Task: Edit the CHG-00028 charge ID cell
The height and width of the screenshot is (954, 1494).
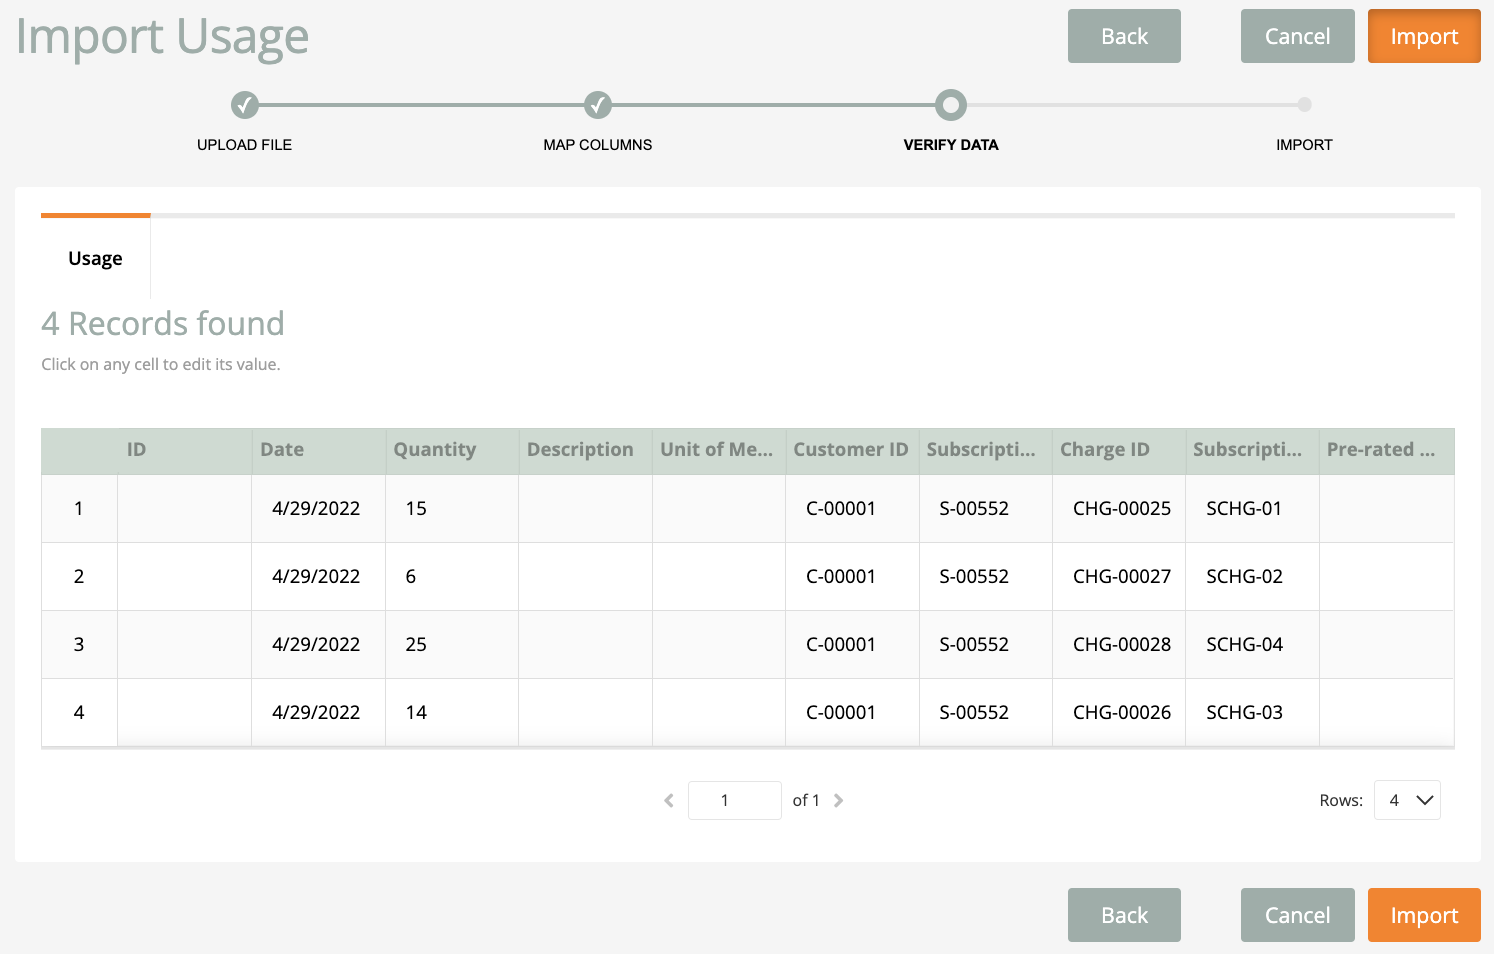Action: (1119, 644)
